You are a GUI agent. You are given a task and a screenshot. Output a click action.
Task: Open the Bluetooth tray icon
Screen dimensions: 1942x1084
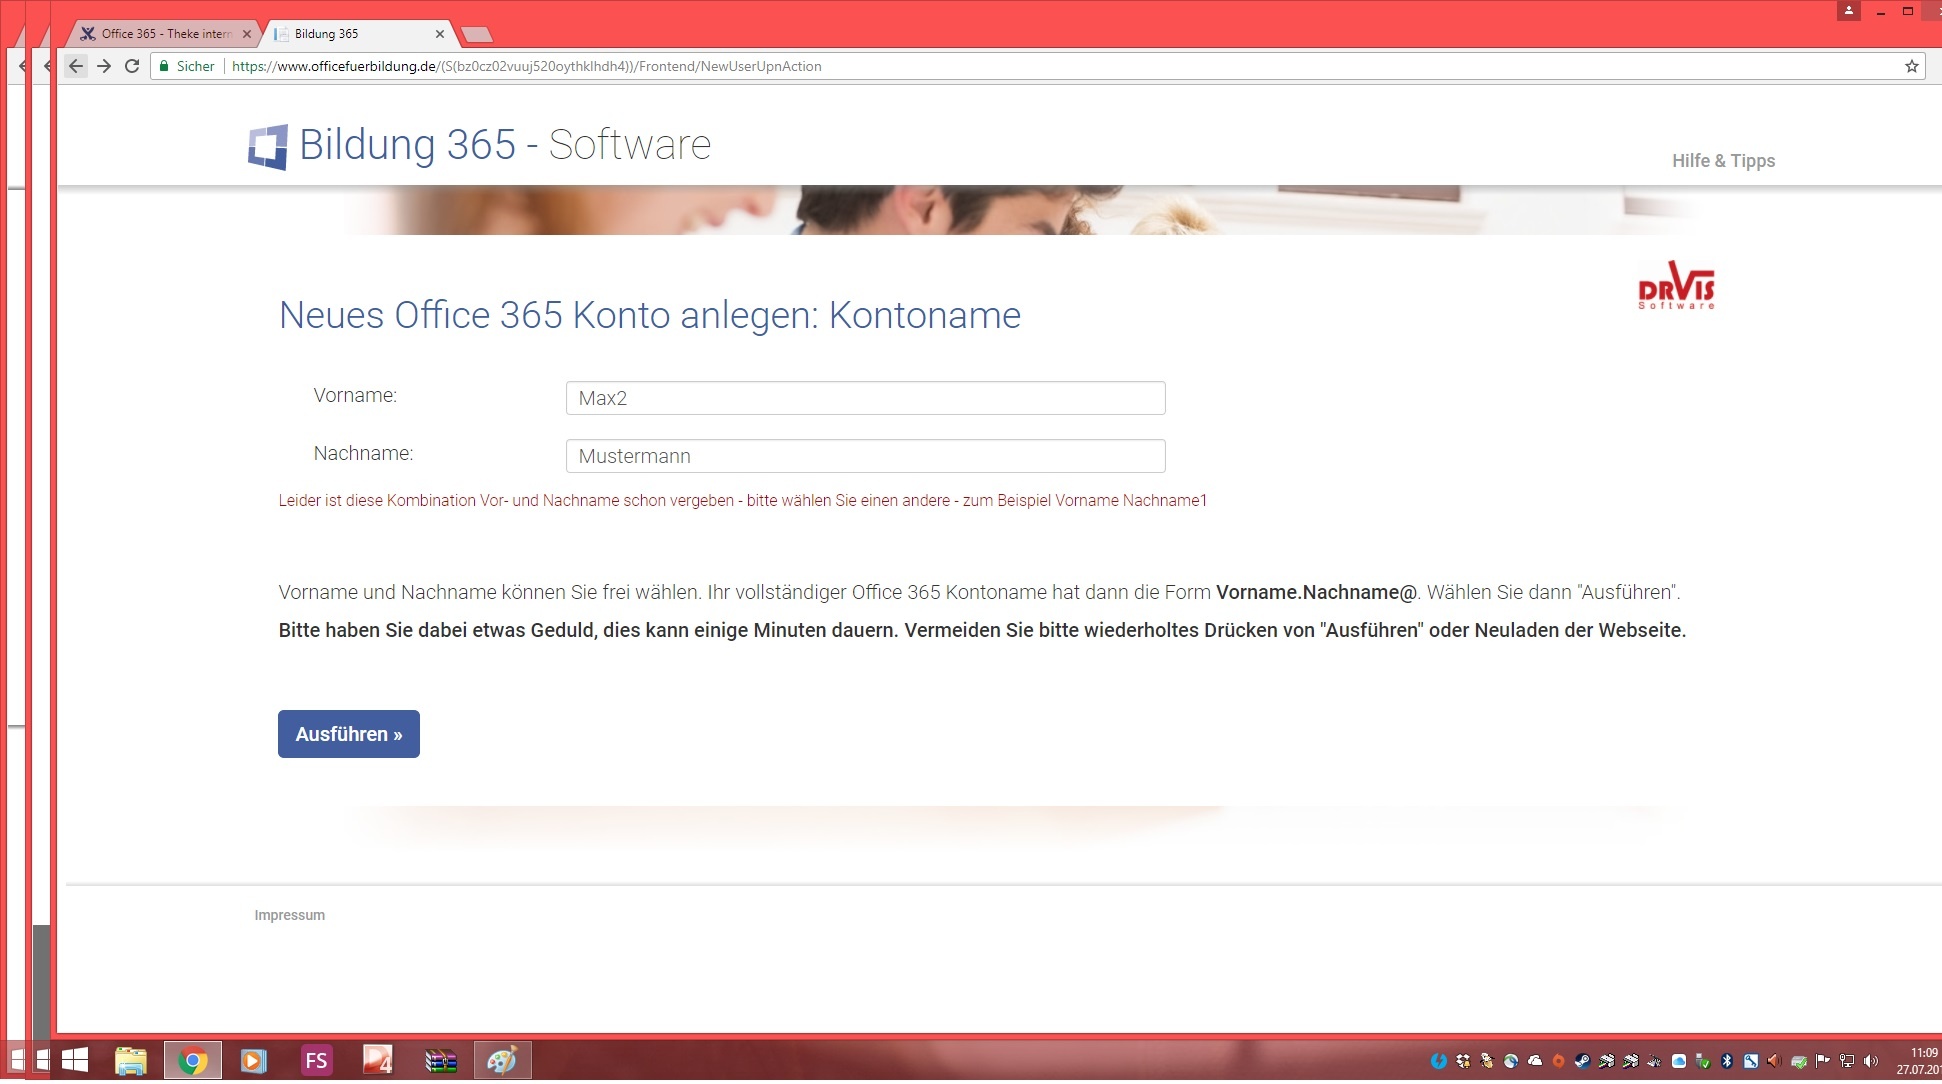(1727, 1061)
